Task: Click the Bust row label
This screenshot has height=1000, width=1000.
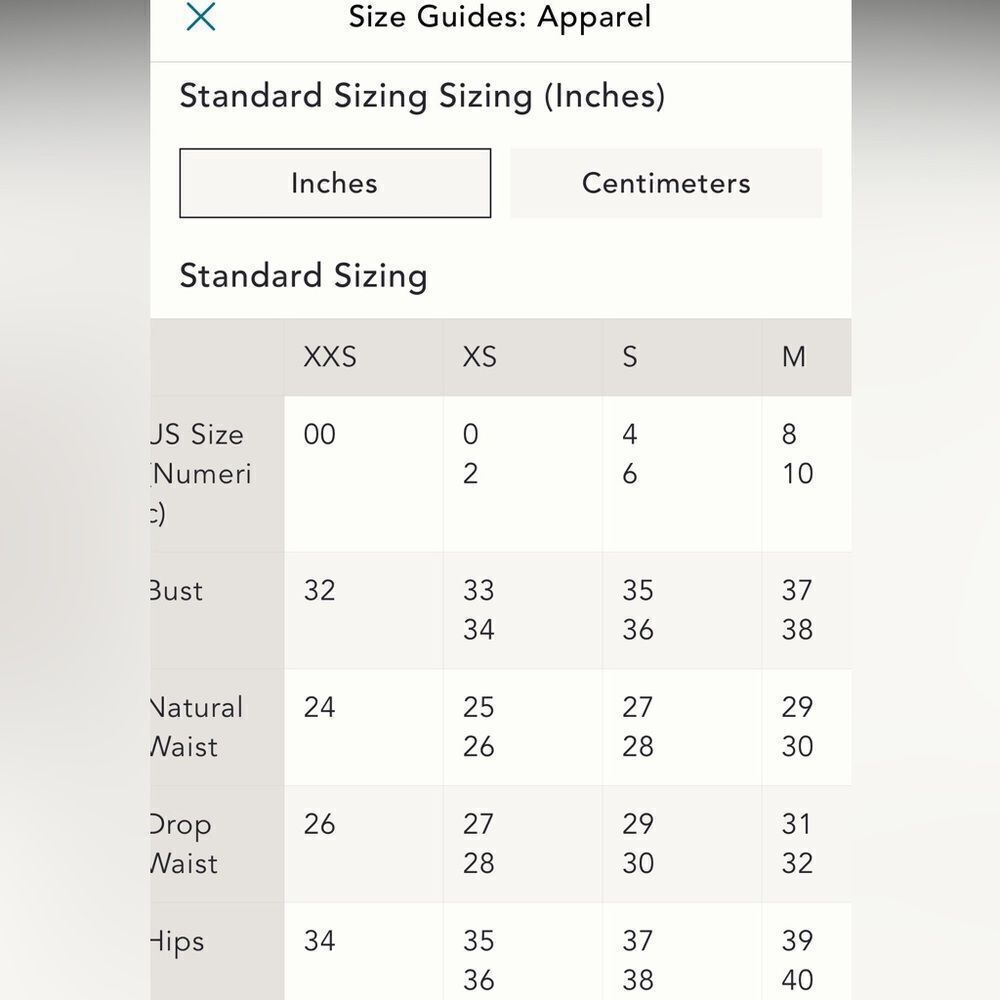Action: click(177, 591)
